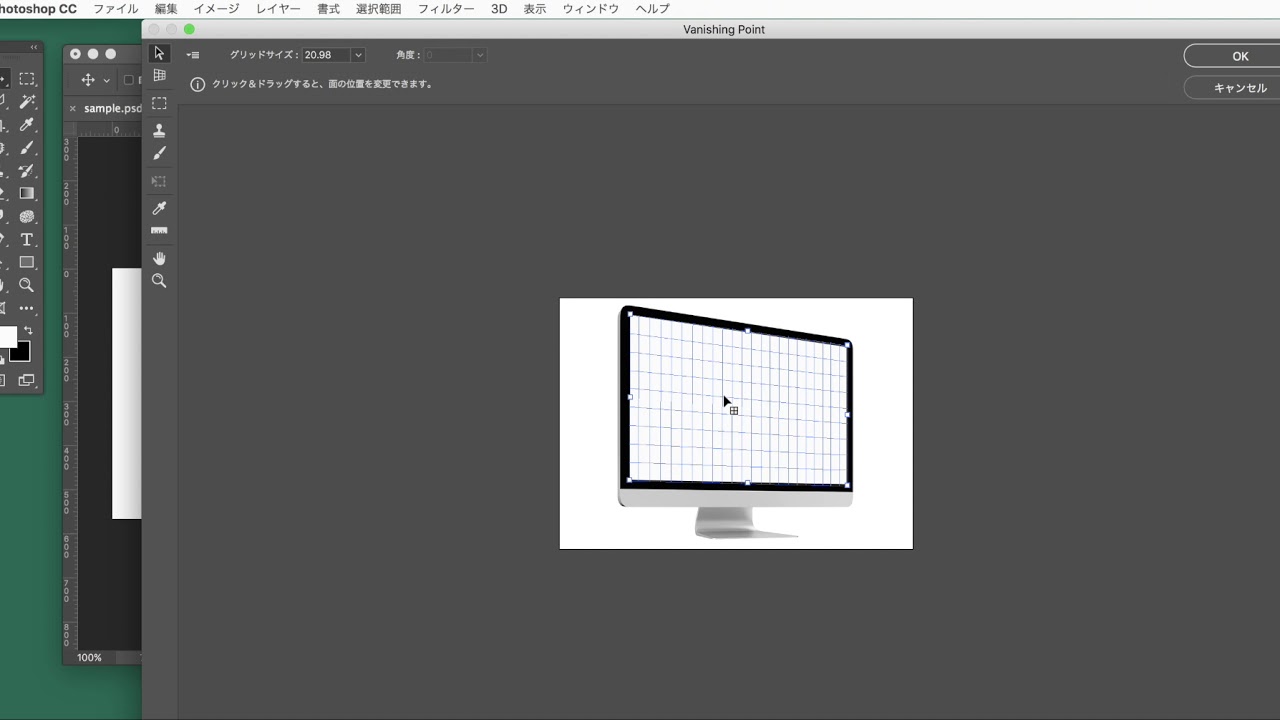Switch to the sample.psd document tab
Viewport: 1280px width, 720px height.
[x=113, y=108]
